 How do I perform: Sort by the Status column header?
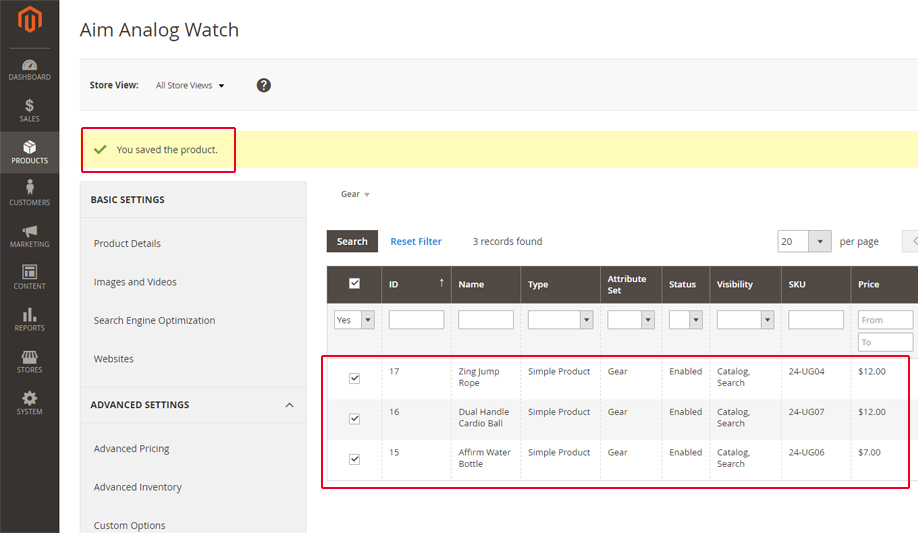pos(683,284)
